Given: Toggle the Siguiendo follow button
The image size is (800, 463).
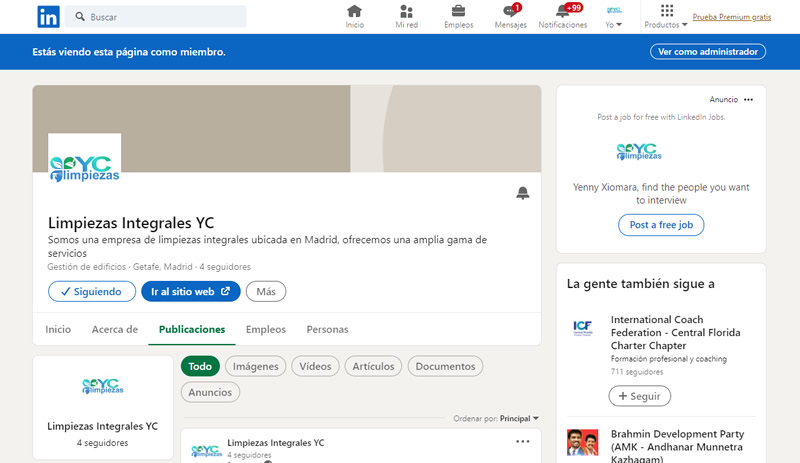Looking at the screenshot, I should coord(92,291).
